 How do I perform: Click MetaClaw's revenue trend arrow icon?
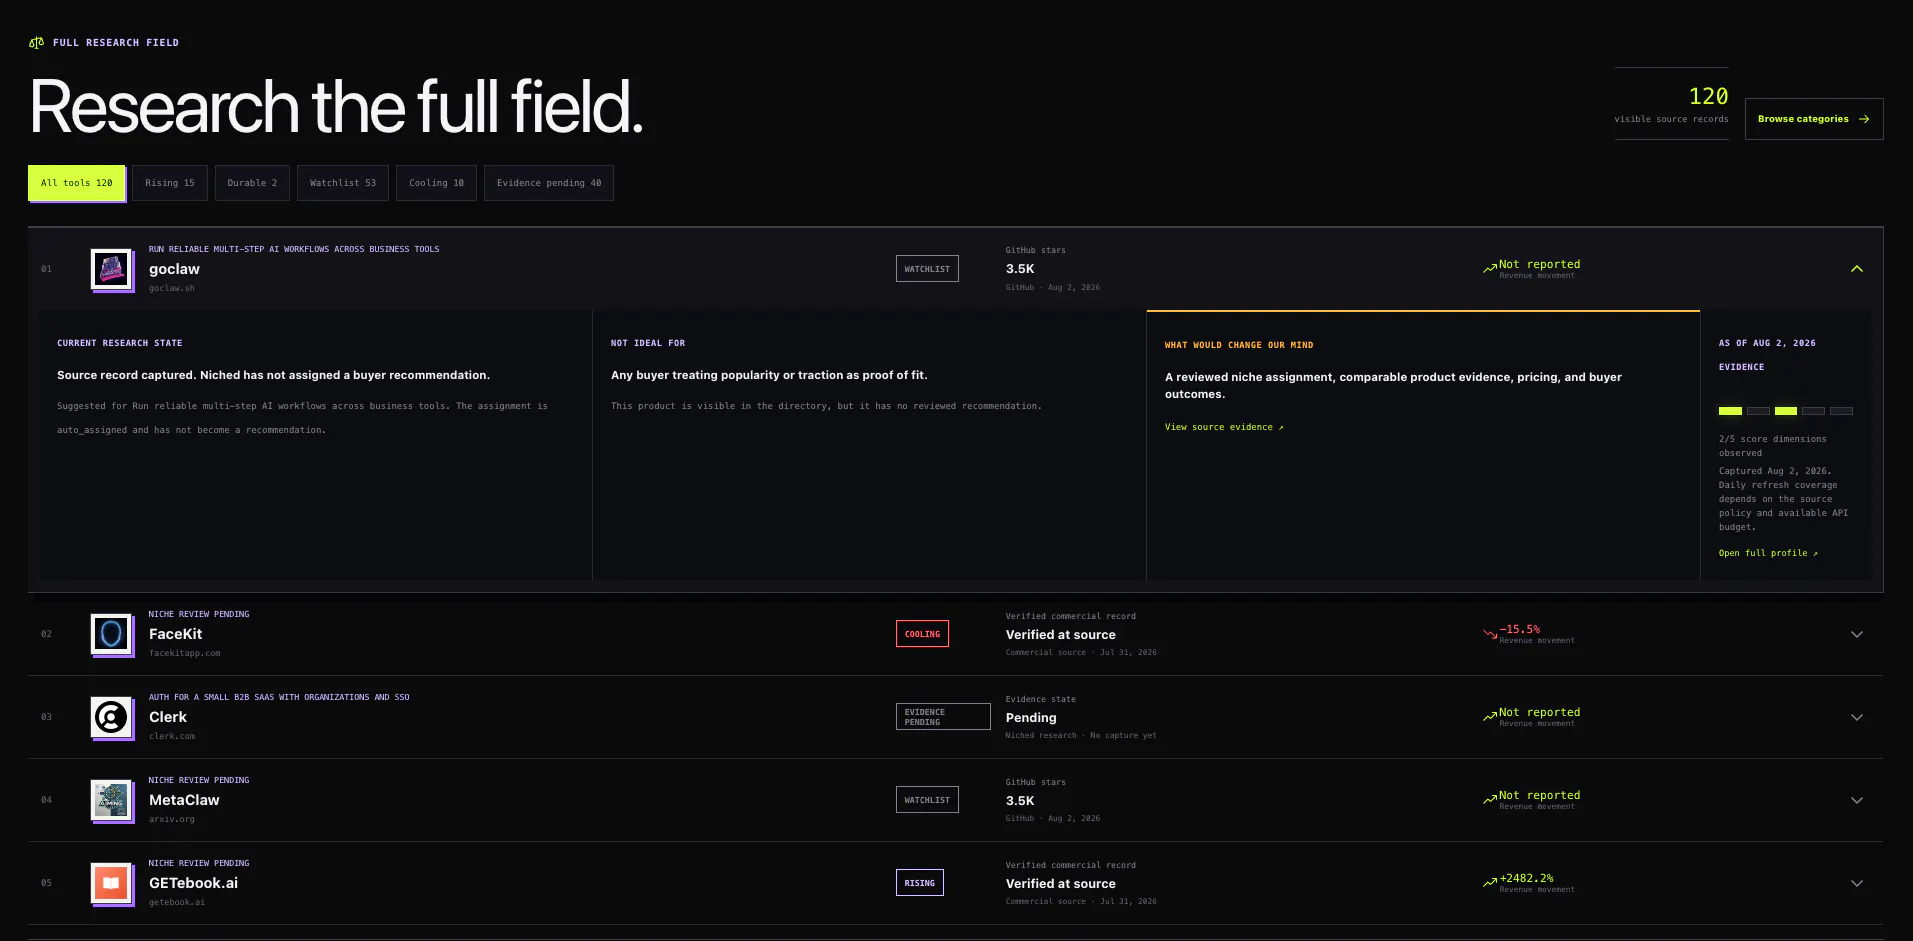pyautogui.click(x=1490, y=799)
